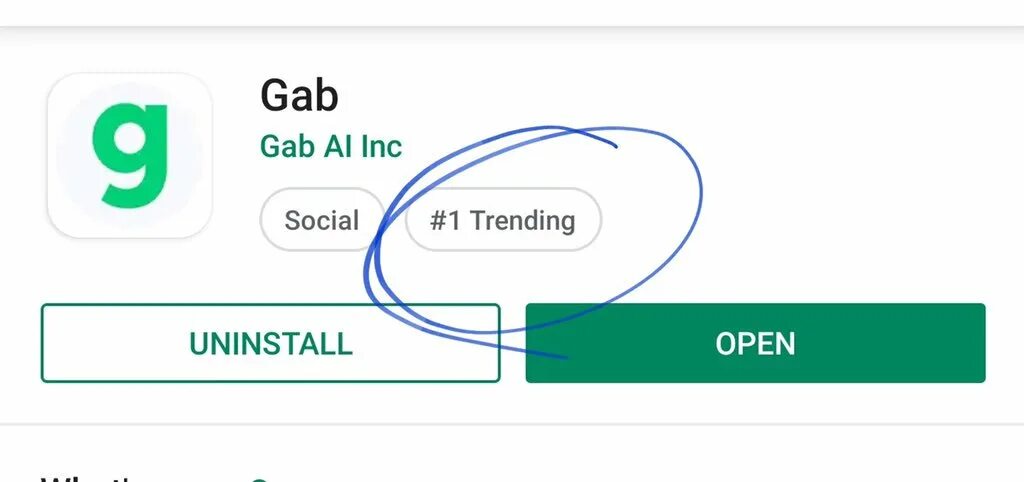Screen dimensions: 1024x482
Task: Click the UNINSTALL label text
Action: pyautogui.click(x=271, y=344)
